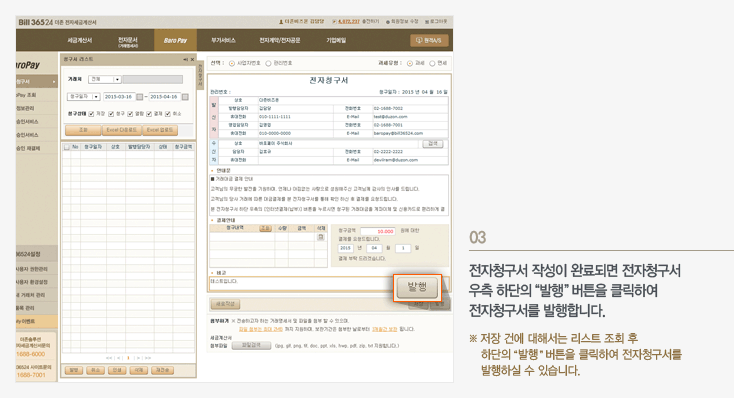Image resolution: width=734 pixels, height=398 pixels.
Task: Toggle the 청구 status checkbox
Action: pos(111,114)
